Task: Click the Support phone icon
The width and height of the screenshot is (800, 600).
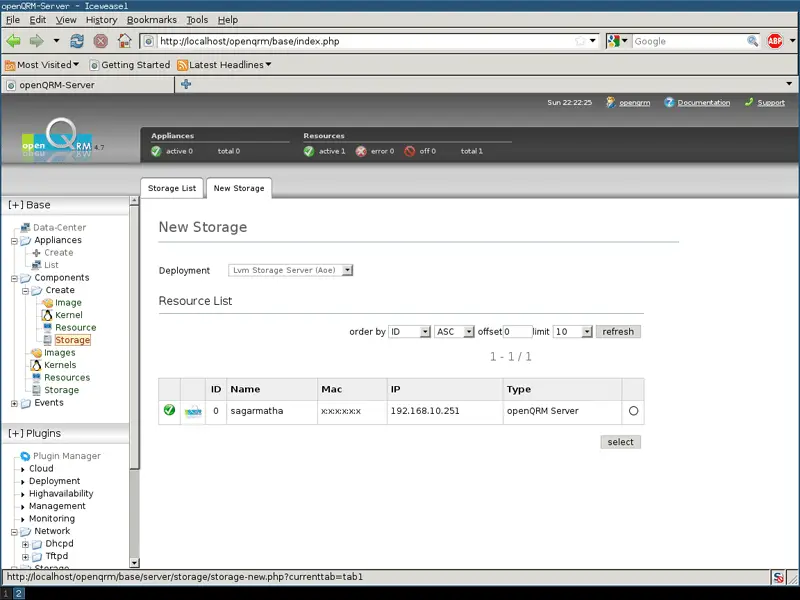Action: (x=748, y=102)
